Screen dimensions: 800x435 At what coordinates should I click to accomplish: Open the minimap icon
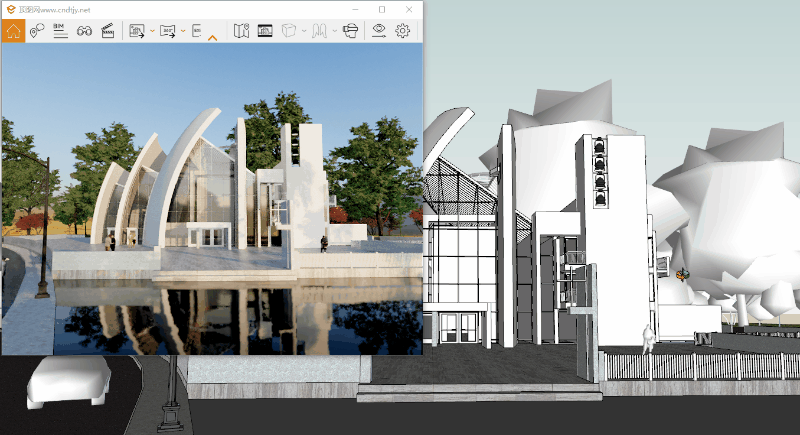[x=241, y=31]
